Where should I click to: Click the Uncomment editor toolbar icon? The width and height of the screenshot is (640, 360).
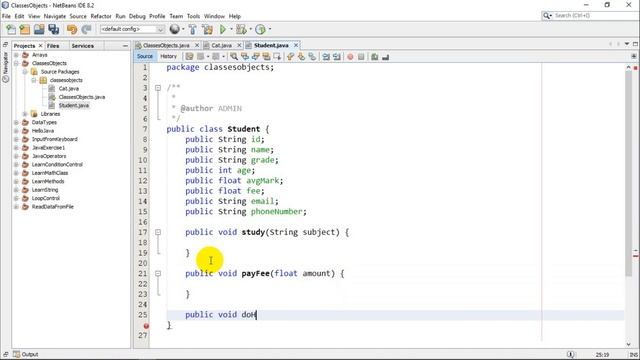tap(385, 57)
